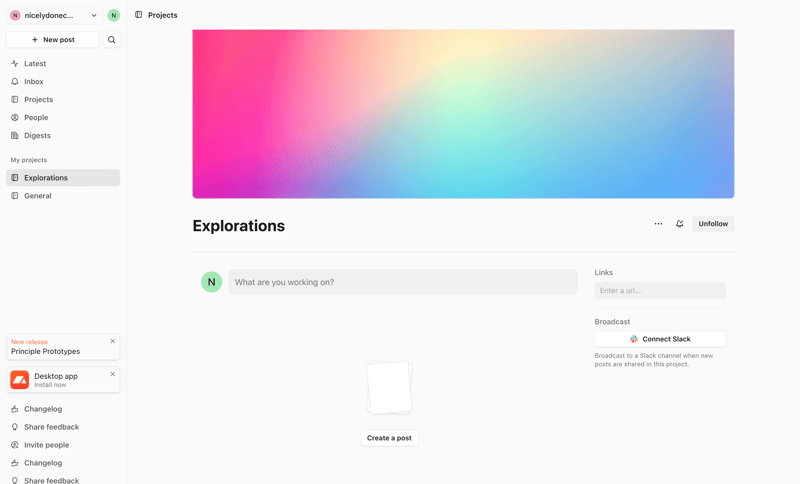Go to Latest feed
Viewport: 800px width, 484px height.
63,64
